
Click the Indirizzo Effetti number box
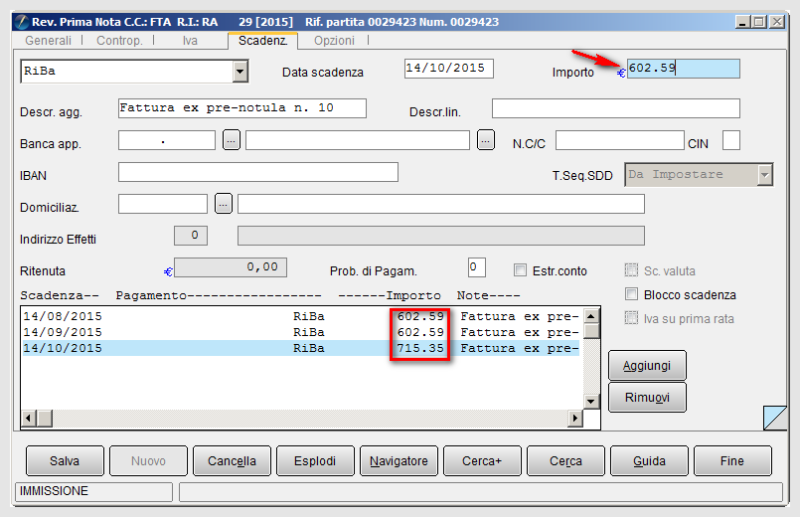click(191, 236)
